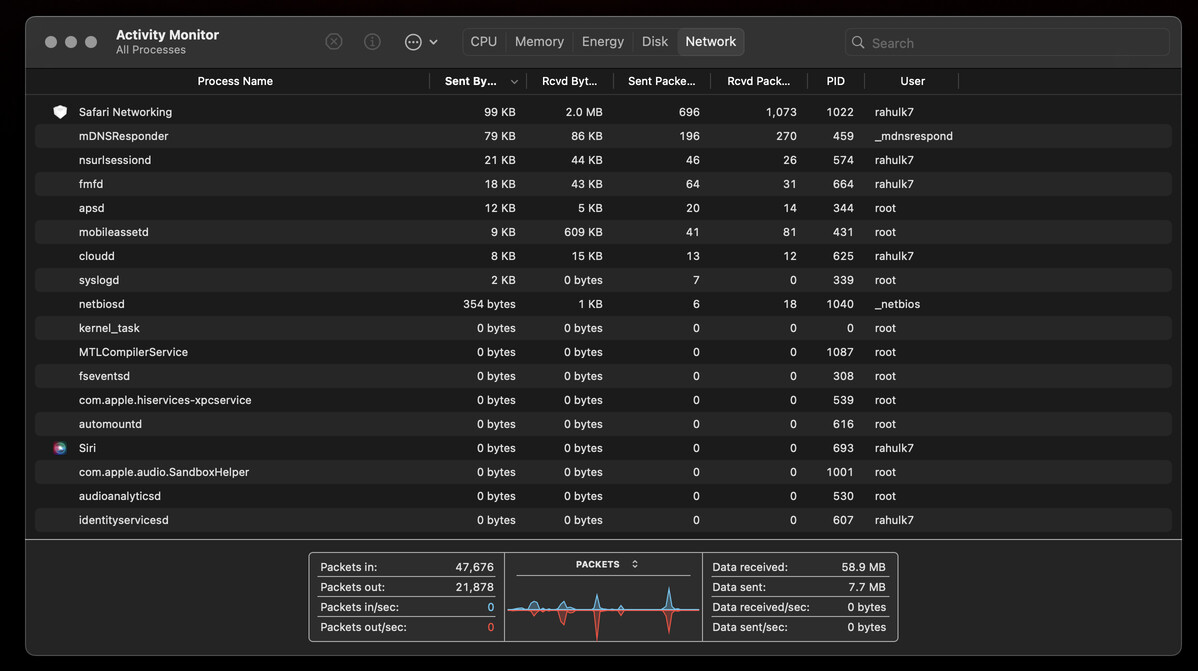The height and width of the screenshot is (671, 1198).
Task: Expand the chevron beside the ellipsis button
Action: click(433, 42)
